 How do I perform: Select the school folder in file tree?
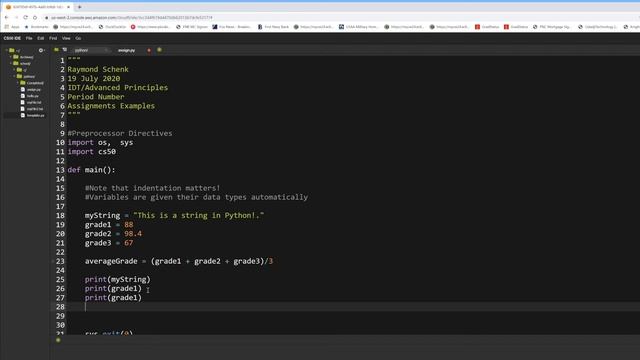tap(22, 64)
